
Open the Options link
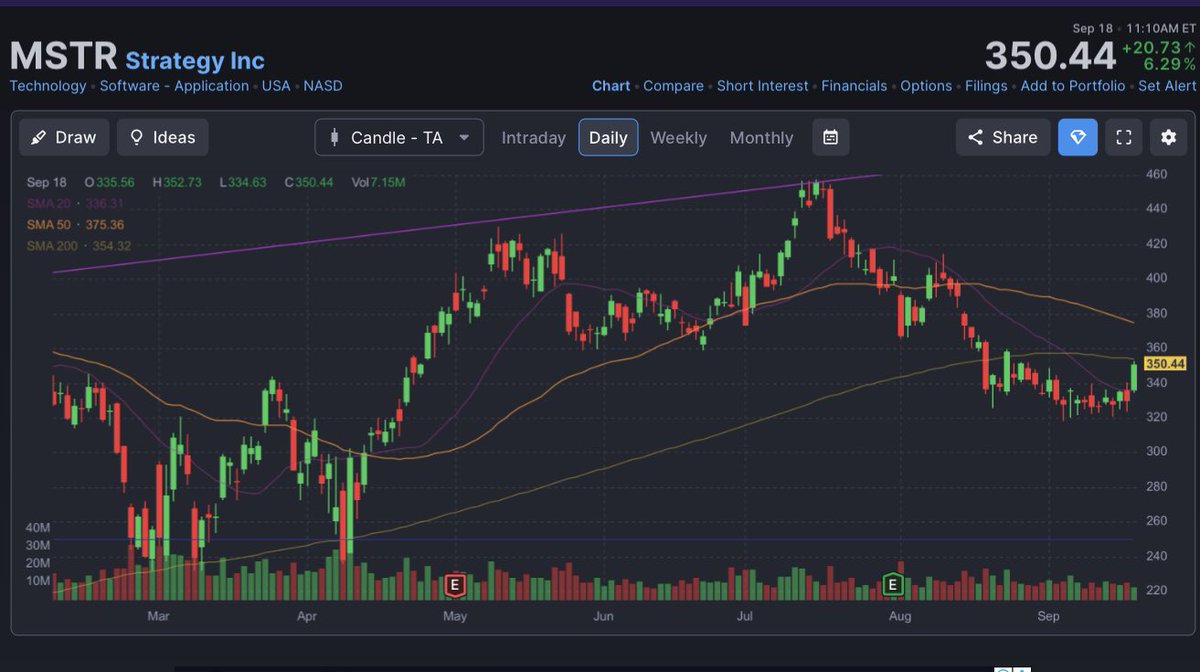(x=926, y=86)
